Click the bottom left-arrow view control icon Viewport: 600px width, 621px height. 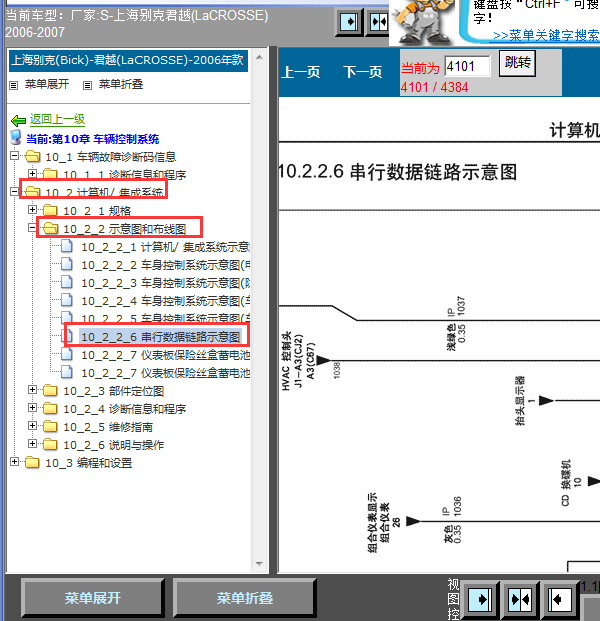coord(560,600)
